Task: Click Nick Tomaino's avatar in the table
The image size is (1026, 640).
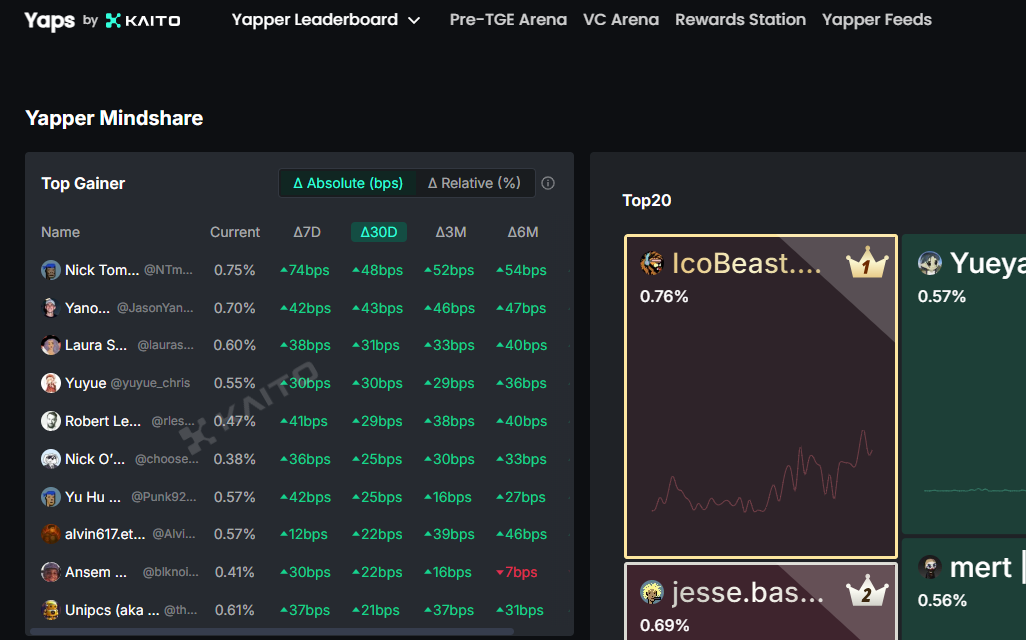Action: (x=51, y=270)
